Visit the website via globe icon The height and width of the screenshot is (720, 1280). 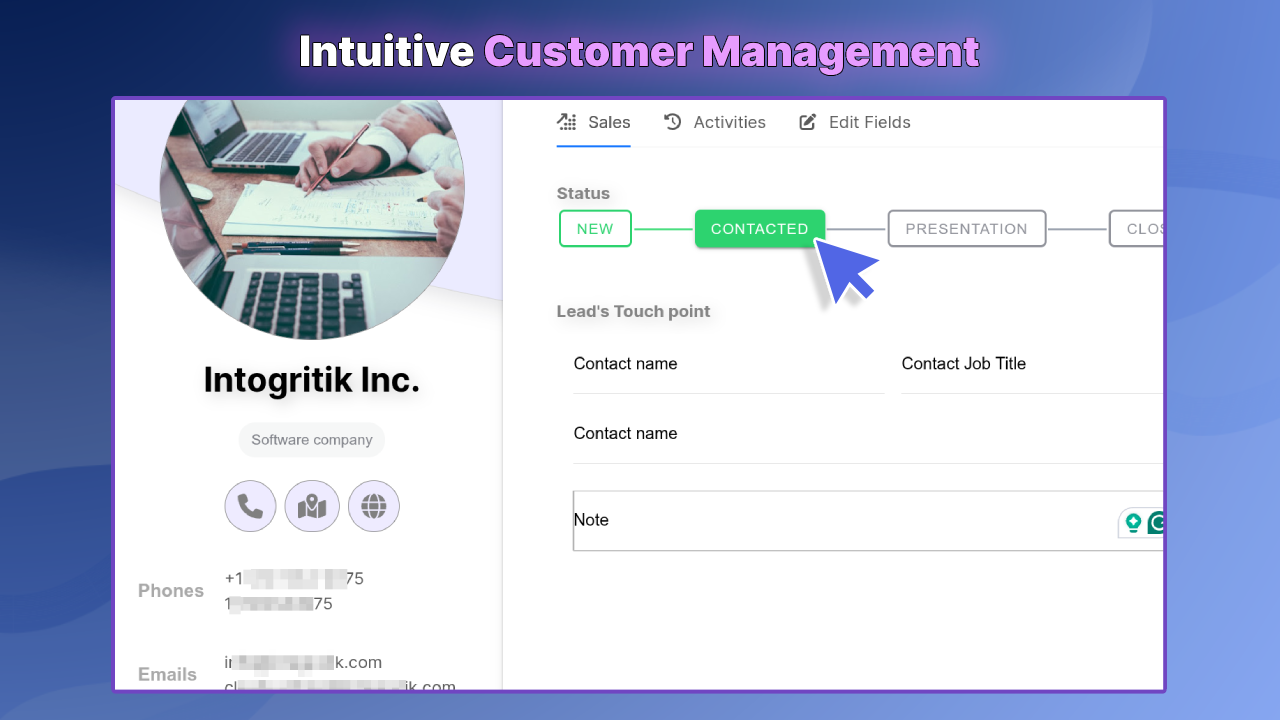click(x=374, y=506)
